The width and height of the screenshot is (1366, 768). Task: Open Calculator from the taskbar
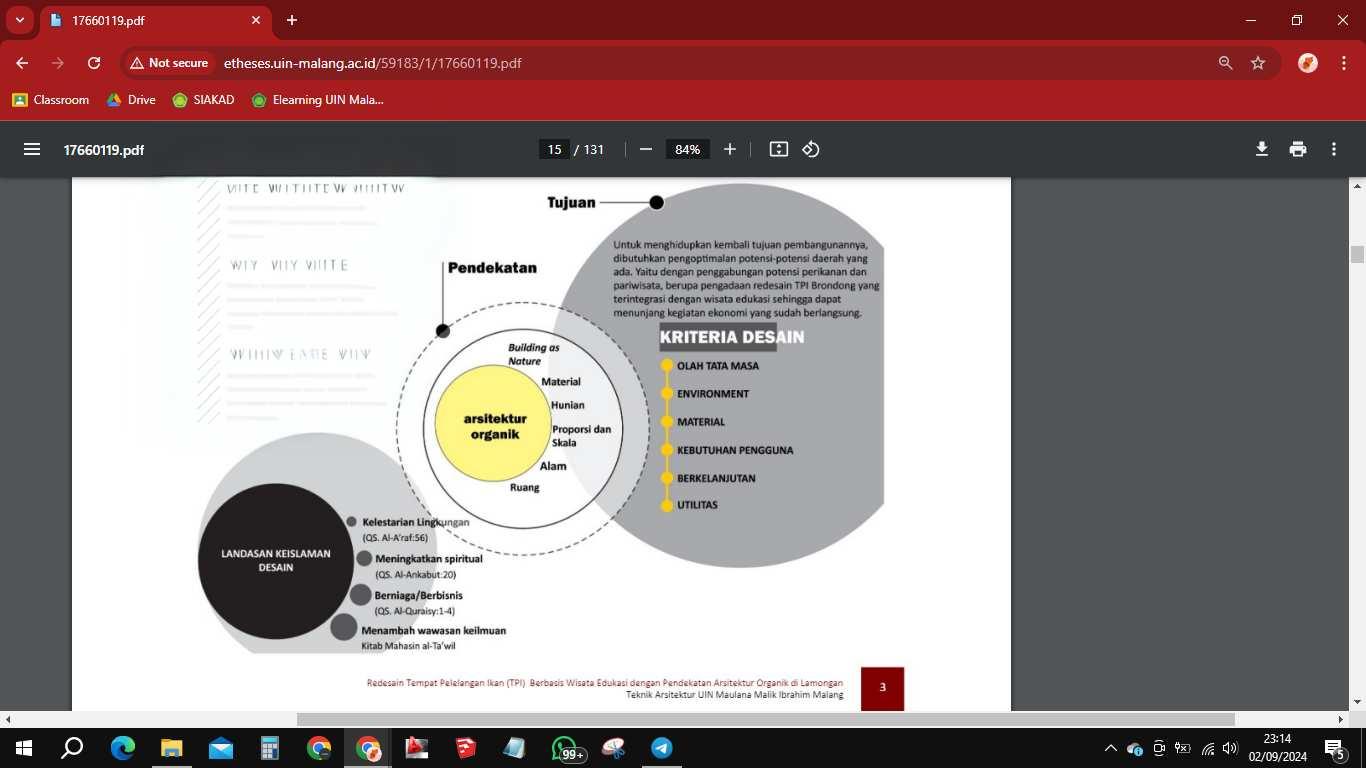click(270, 748)
